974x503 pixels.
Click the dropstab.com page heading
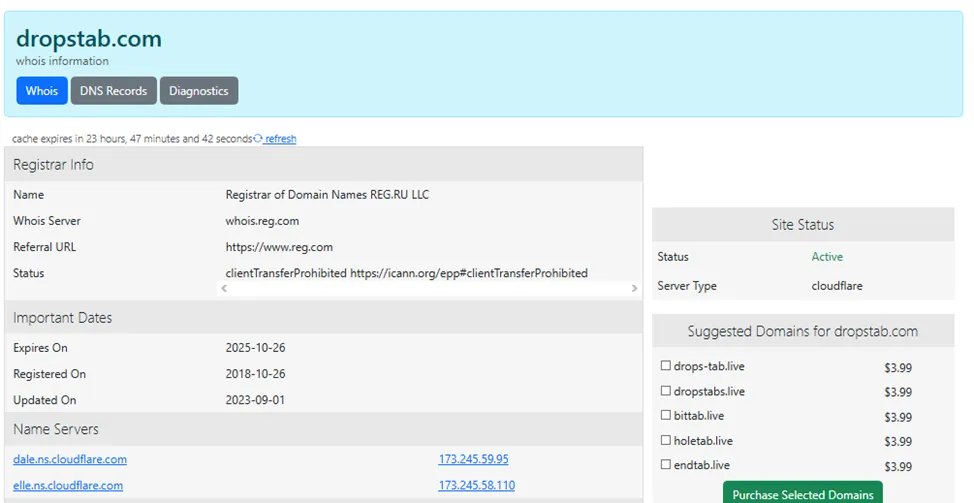point(89,39)
